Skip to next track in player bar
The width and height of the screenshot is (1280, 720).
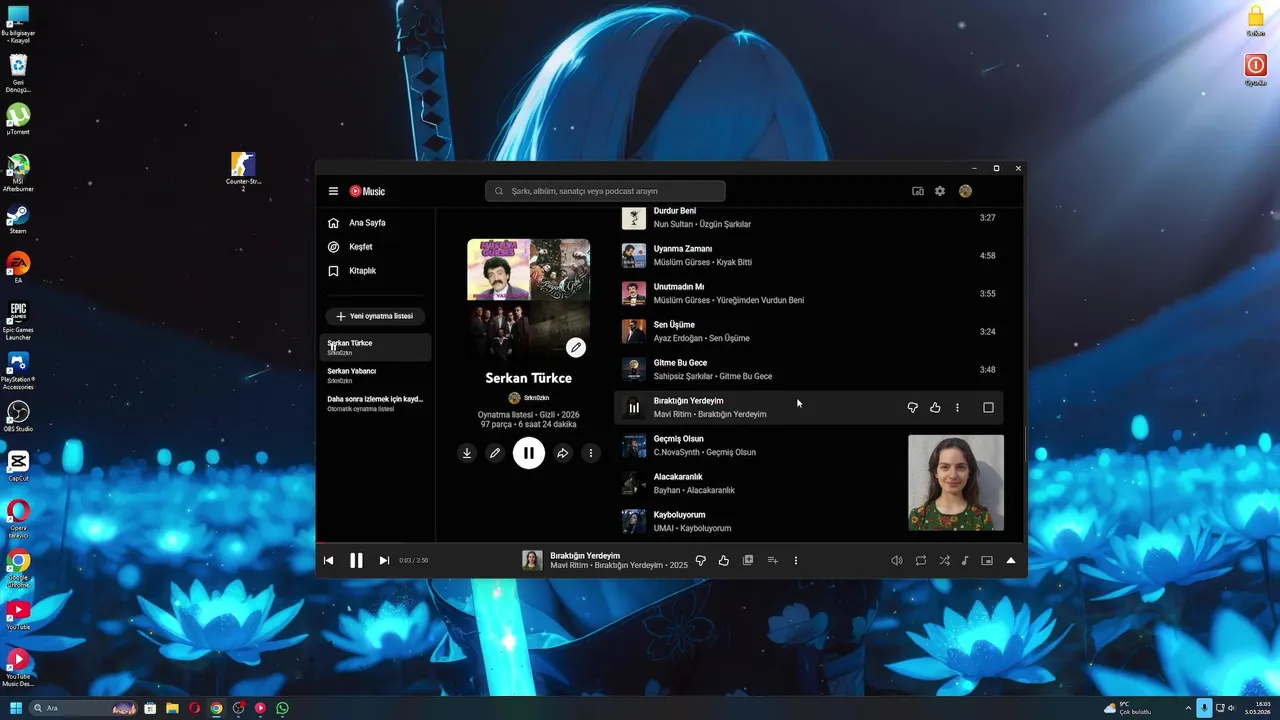[x=384, y=560]
